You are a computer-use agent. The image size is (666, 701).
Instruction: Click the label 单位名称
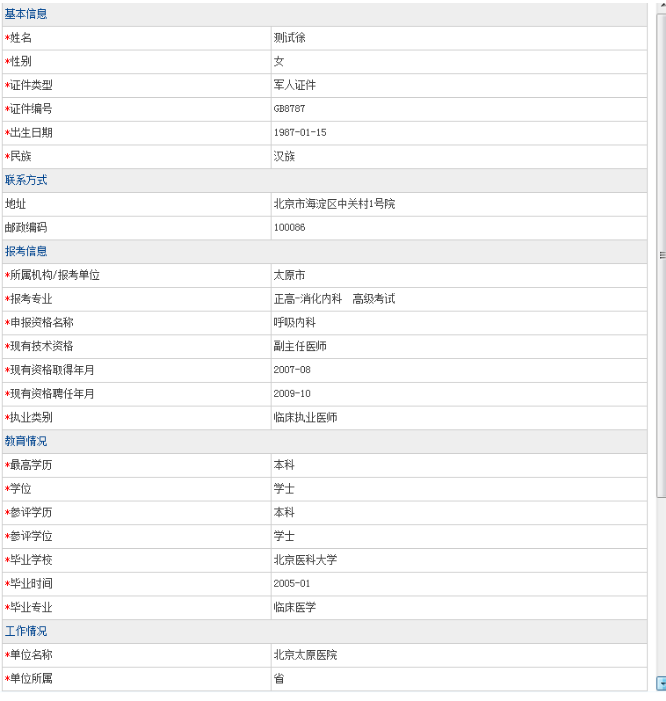(x=31, y=655)
